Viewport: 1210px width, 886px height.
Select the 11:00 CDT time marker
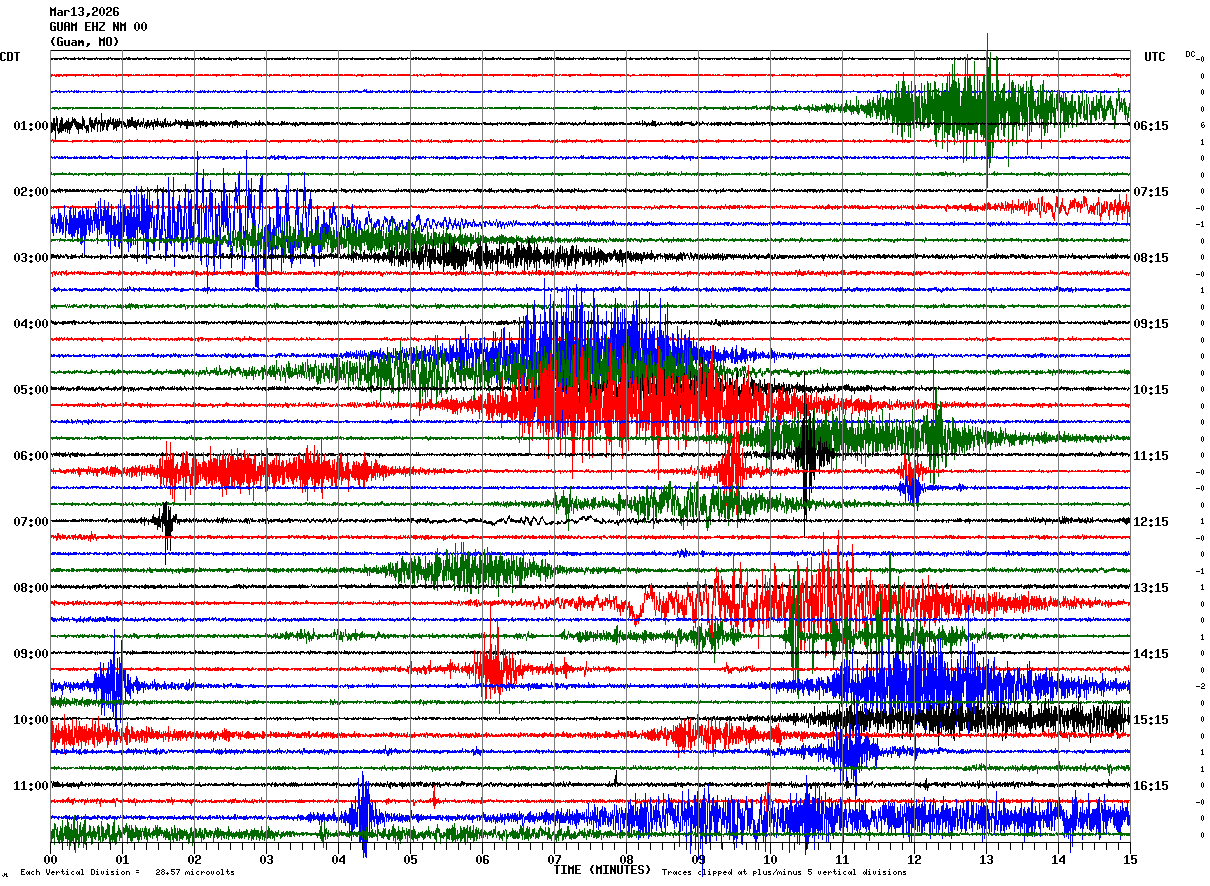[x=31, y=786]
